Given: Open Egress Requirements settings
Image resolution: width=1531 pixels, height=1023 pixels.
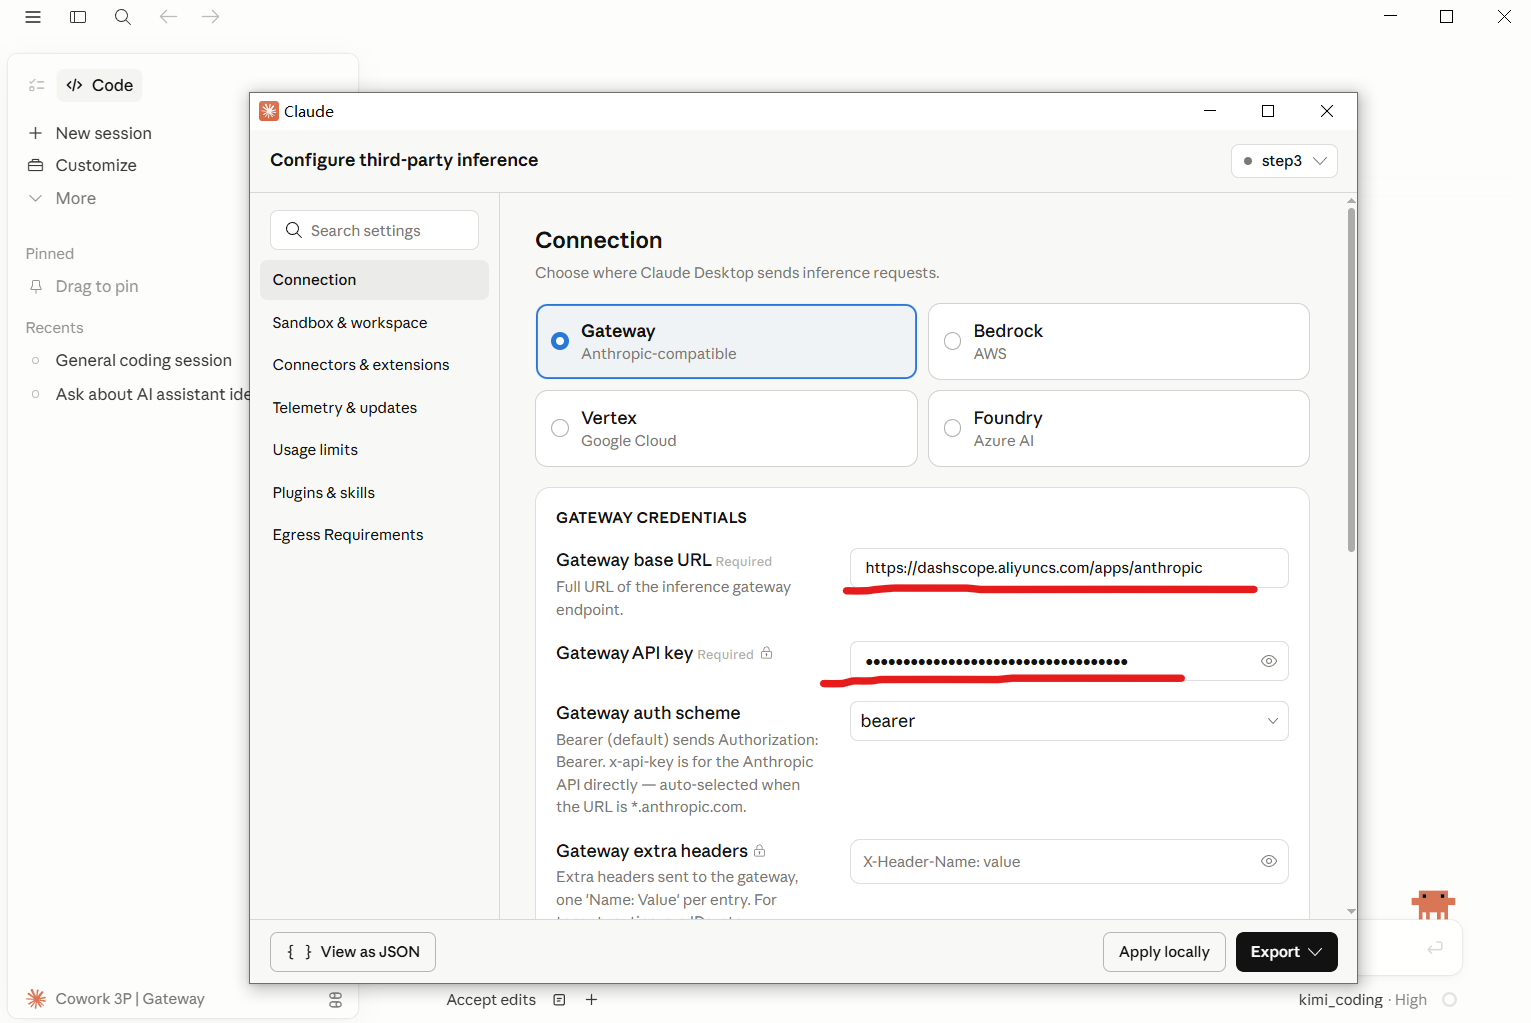Looking at the screenshot, I should 348,535.
